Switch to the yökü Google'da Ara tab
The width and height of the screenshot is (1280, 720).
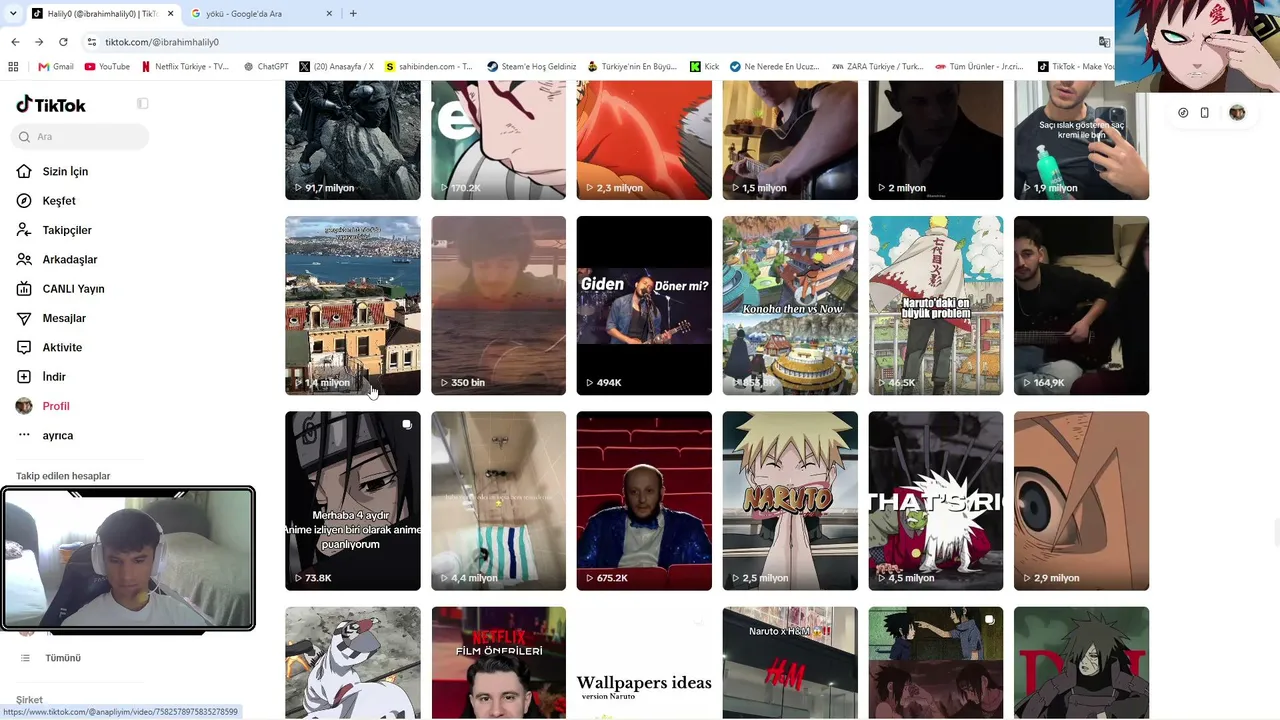pyautogui.click(x=261, y=14)
